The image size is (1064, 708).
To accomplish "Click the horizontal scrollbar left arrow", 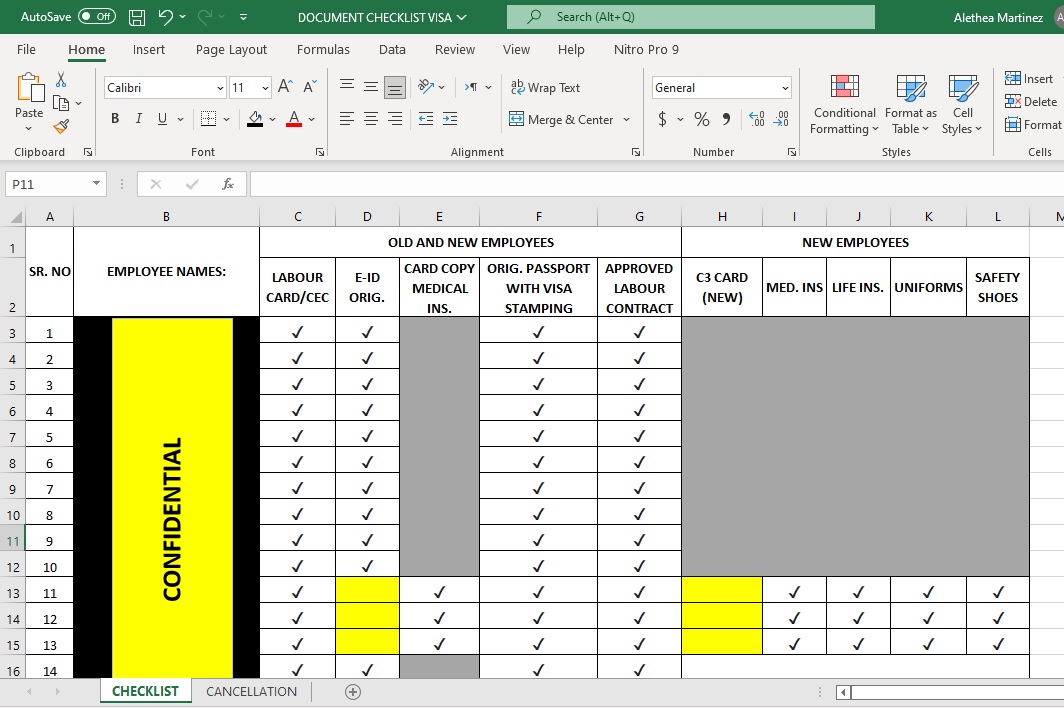I will click(843, 692).
